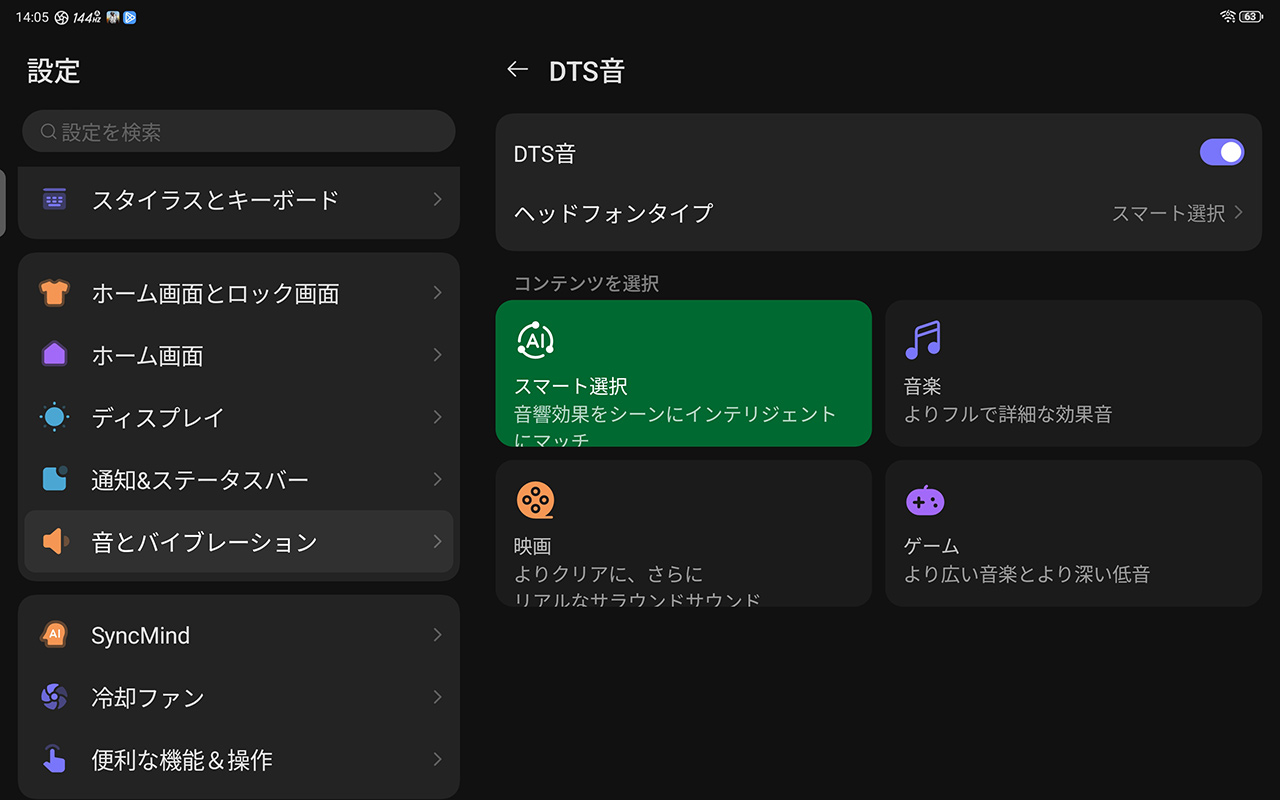The image size is (1280, 800).
Task: Click the orange shirt ホーム画面とロック画面 icon
Action: [x=54, y=293]
